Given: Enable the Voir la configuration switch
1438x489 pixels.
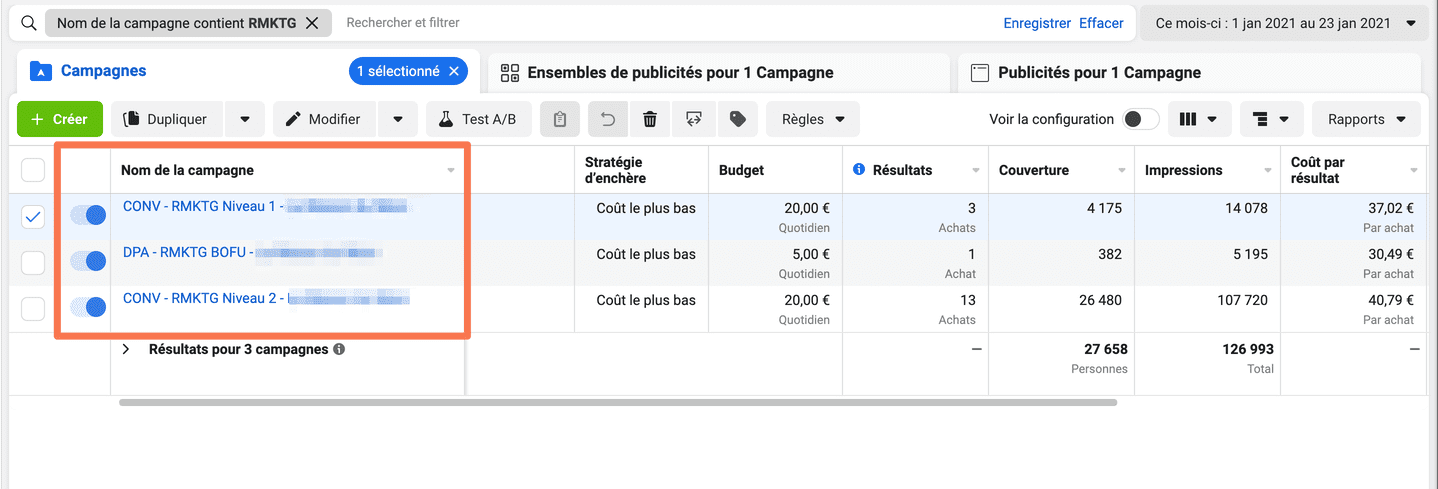Looking at the screenshot, I should (x=1140, y=119).
